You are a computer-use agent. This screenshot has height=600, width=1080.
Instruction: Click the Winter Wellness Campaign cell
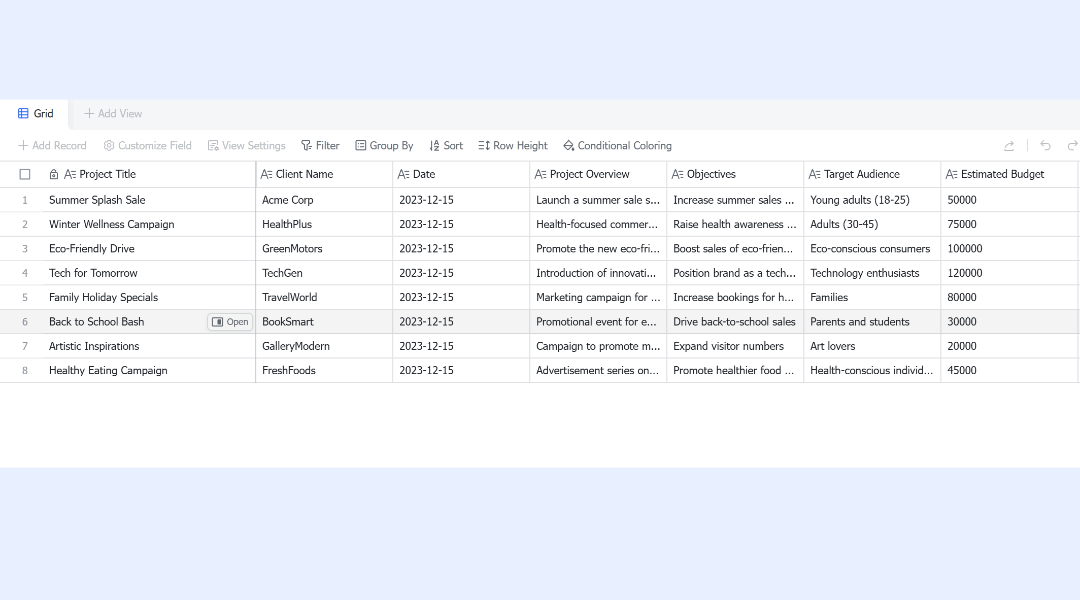point(149,224)
